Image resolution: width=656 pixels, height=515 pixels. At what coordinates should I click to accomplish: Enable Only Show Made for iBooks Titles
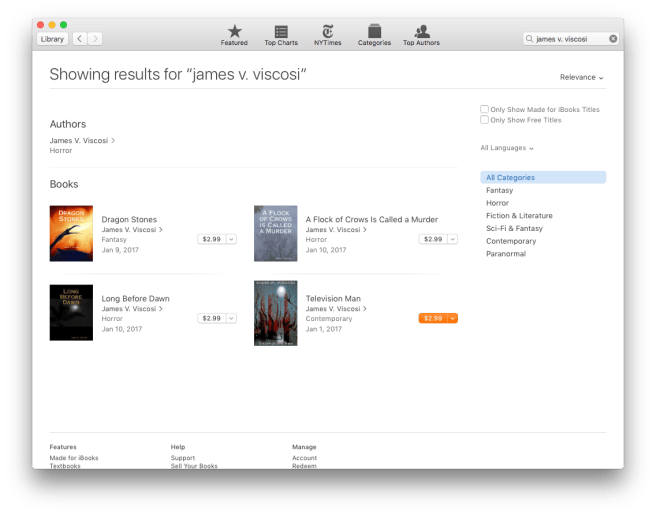click(x=484, y=109)
